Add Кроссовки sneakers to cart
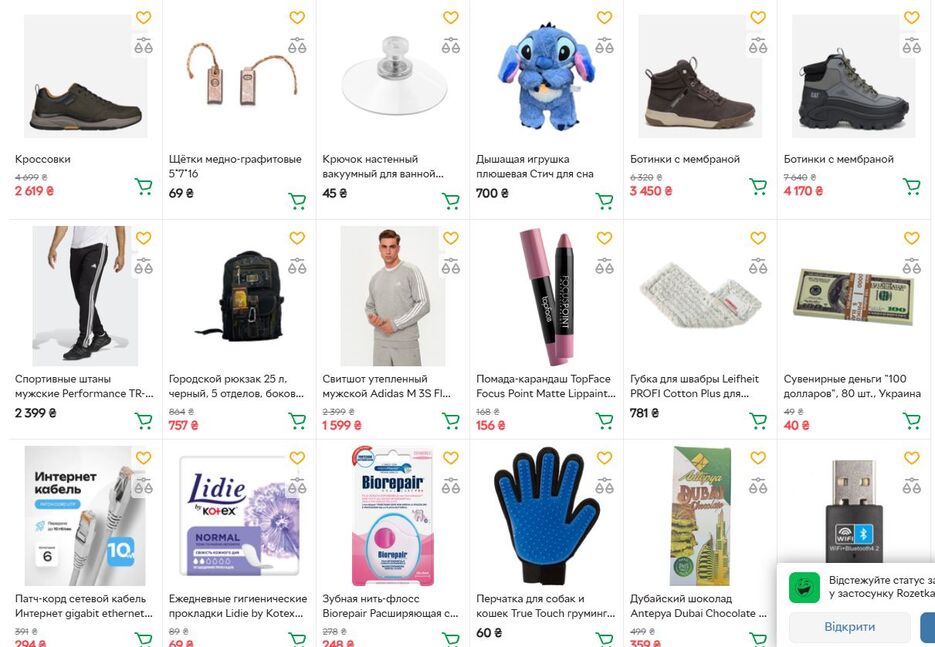The width and height of the screenshot is (935, 647). 143,187
